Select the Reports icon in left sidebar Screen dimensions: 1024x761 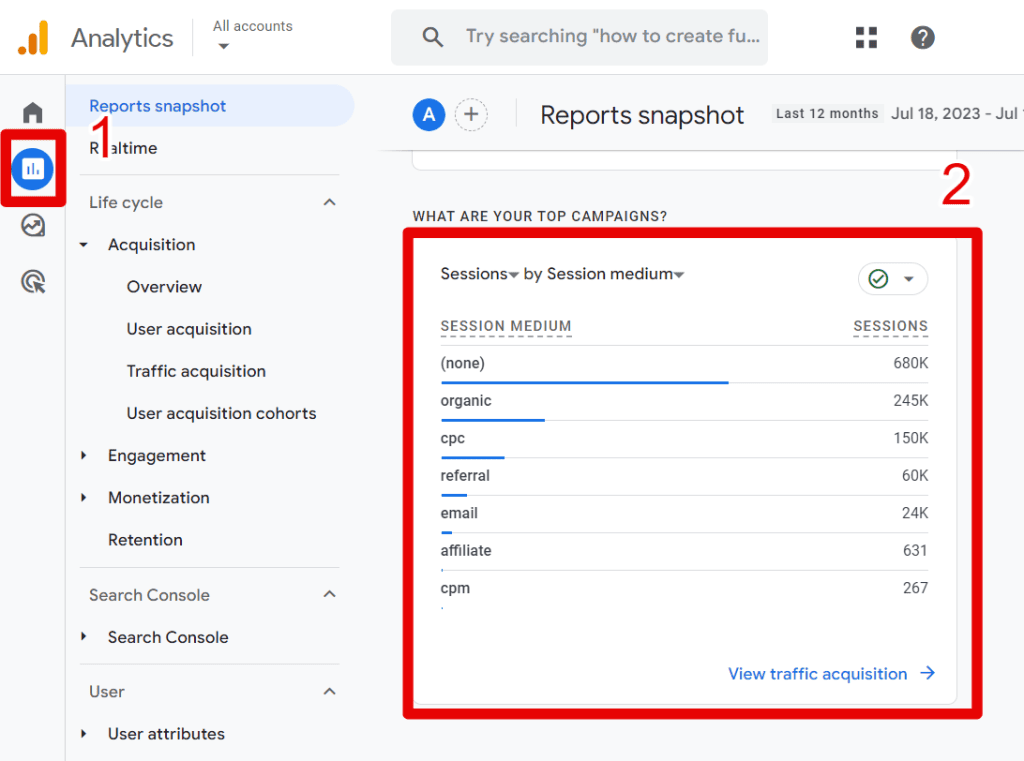coord(32,169)
